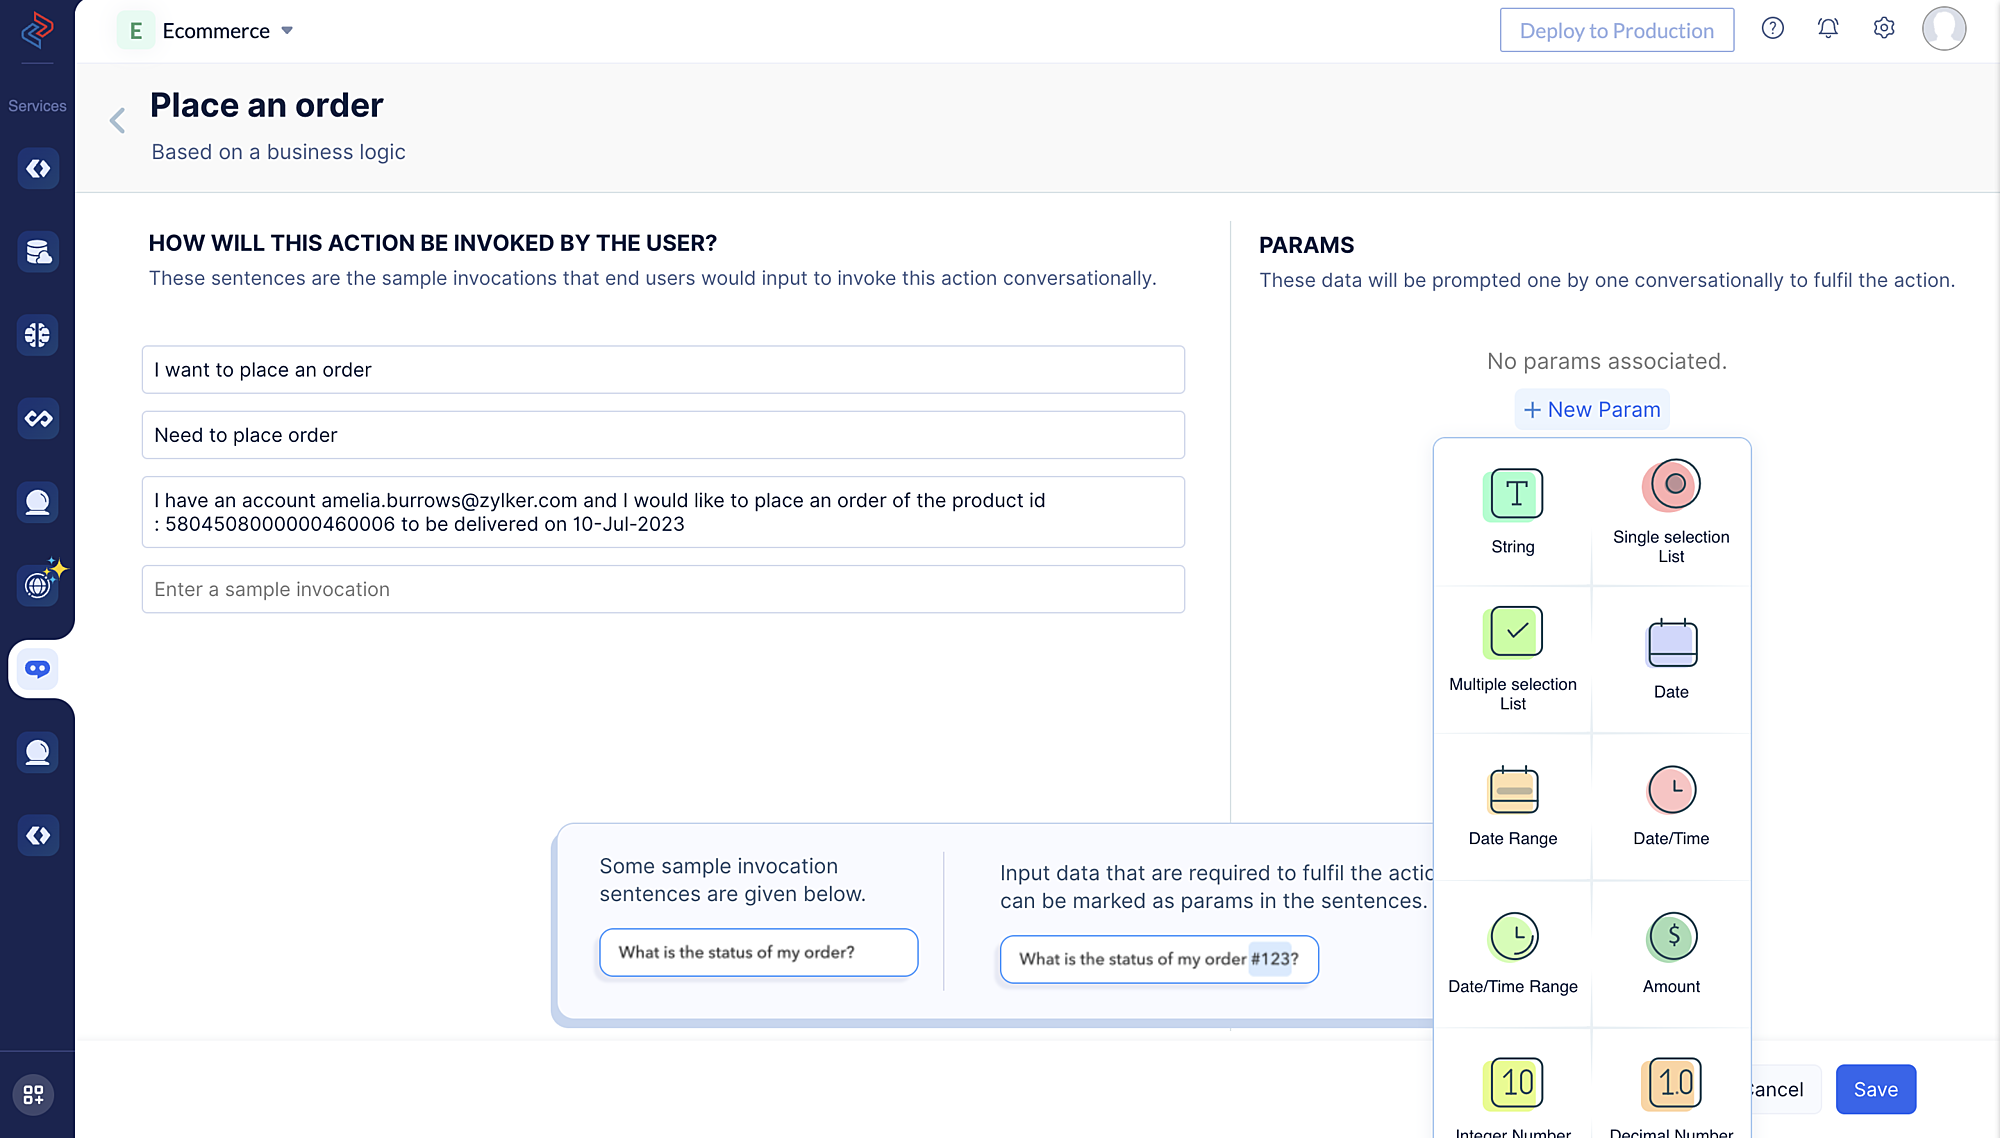Viewport: 2000px width, 1138px height.
Task: Pick the Amount param type
Action: pyautogui.click(x=1670, y=952)
